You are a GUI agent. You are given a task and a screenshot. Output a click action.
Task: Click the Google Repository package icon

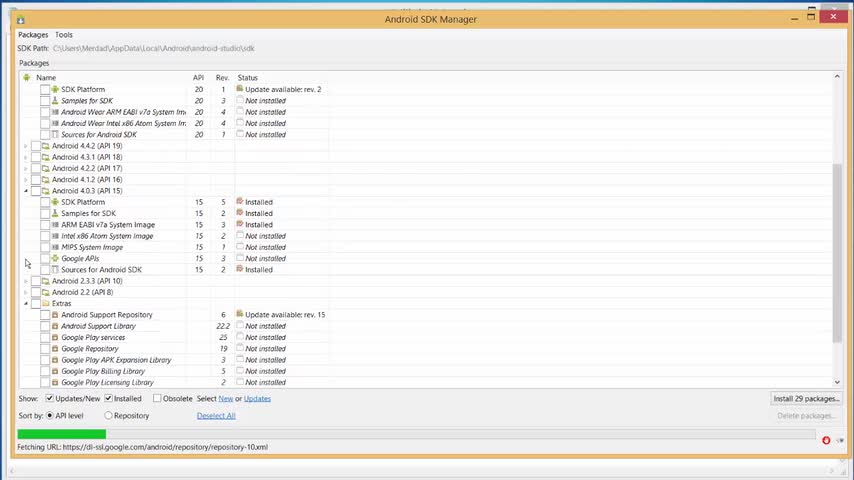click(55, 349)
